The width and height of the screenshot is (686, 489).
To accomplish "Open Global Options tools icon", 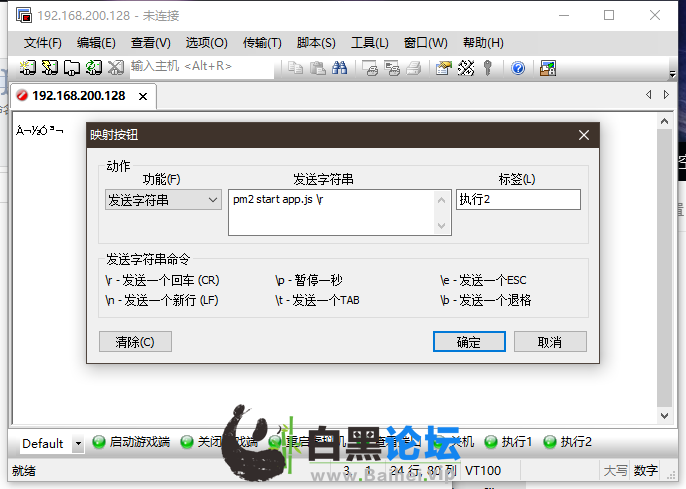I will 466,68.
